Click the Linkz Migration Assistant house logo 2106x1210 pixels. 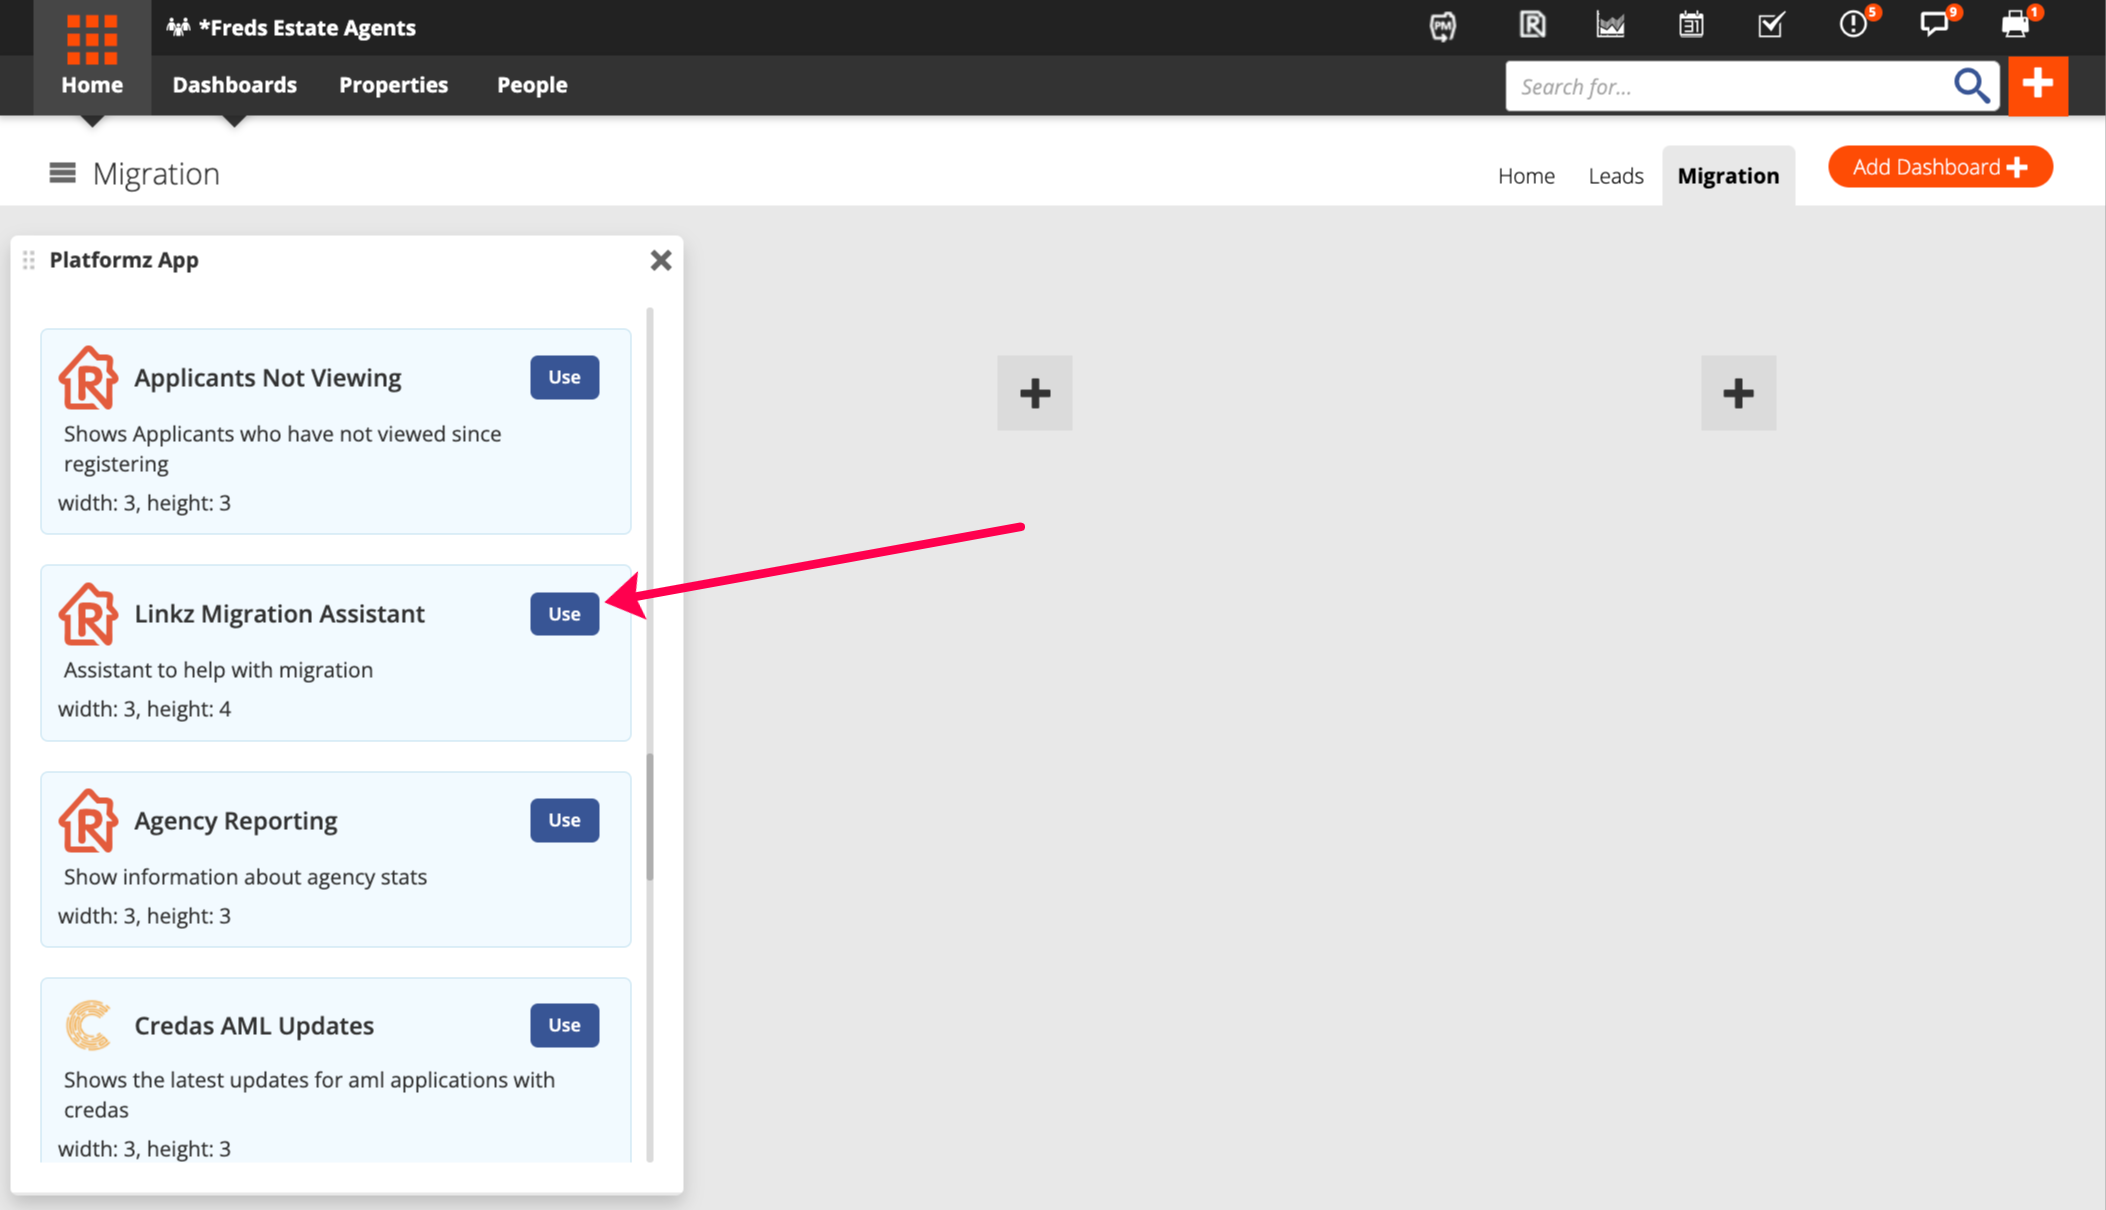88,614
